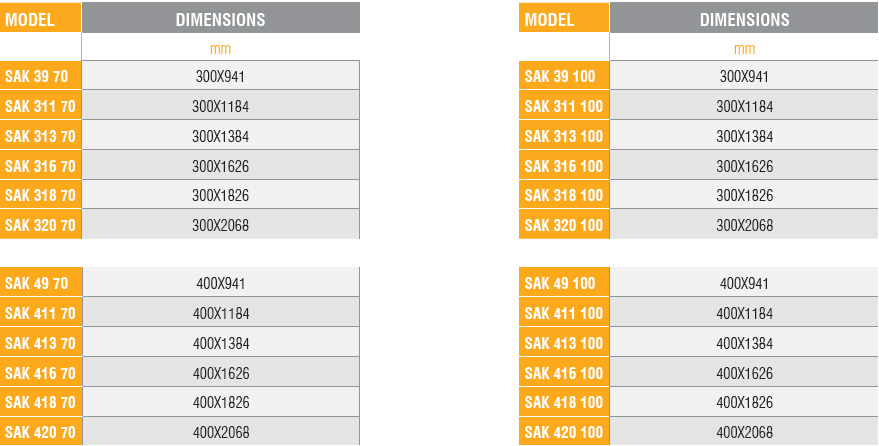Select the 300X1384 dimension for SAK 313 70
The width and height of the screenshot is (879, 446).
click(221, 136)
